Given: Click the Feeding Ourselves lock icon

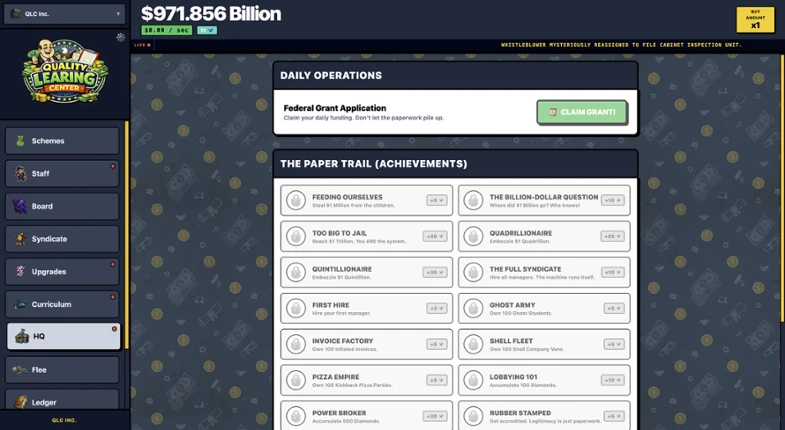Looking at the screenshot, I should tap(296, 200).
